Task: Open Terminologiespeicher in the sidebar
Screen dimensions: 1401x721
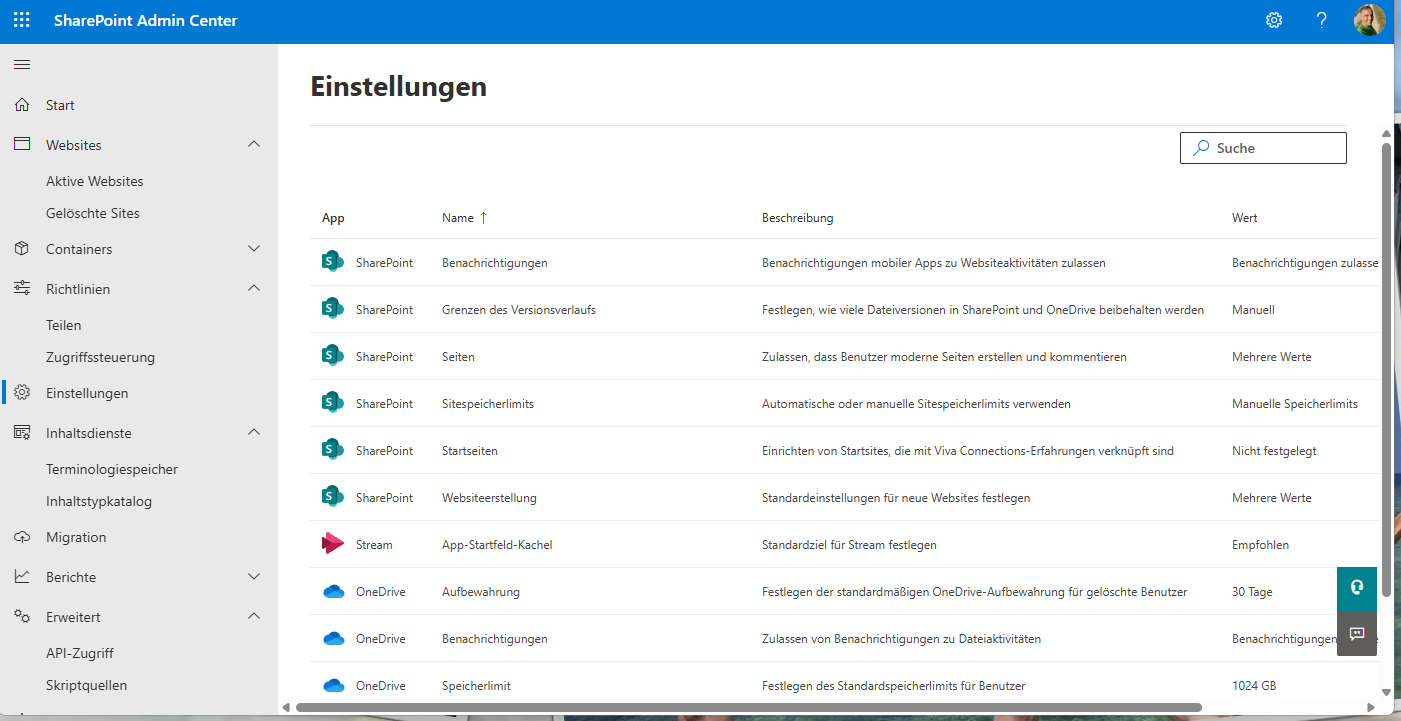Action: tap(112, 469)
